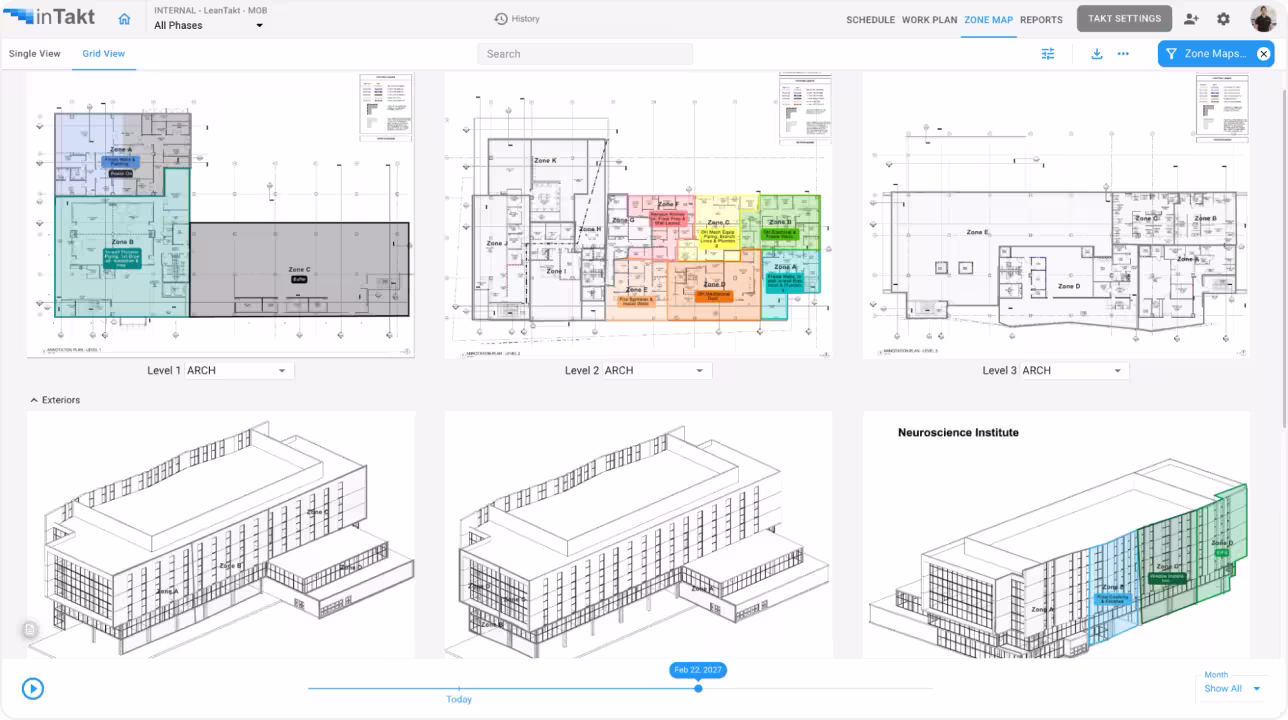This screenshot has width=1288, height=720.
Task: Open the All Phases dropdown
Action: pyautogui.click(x=209, y=26)
